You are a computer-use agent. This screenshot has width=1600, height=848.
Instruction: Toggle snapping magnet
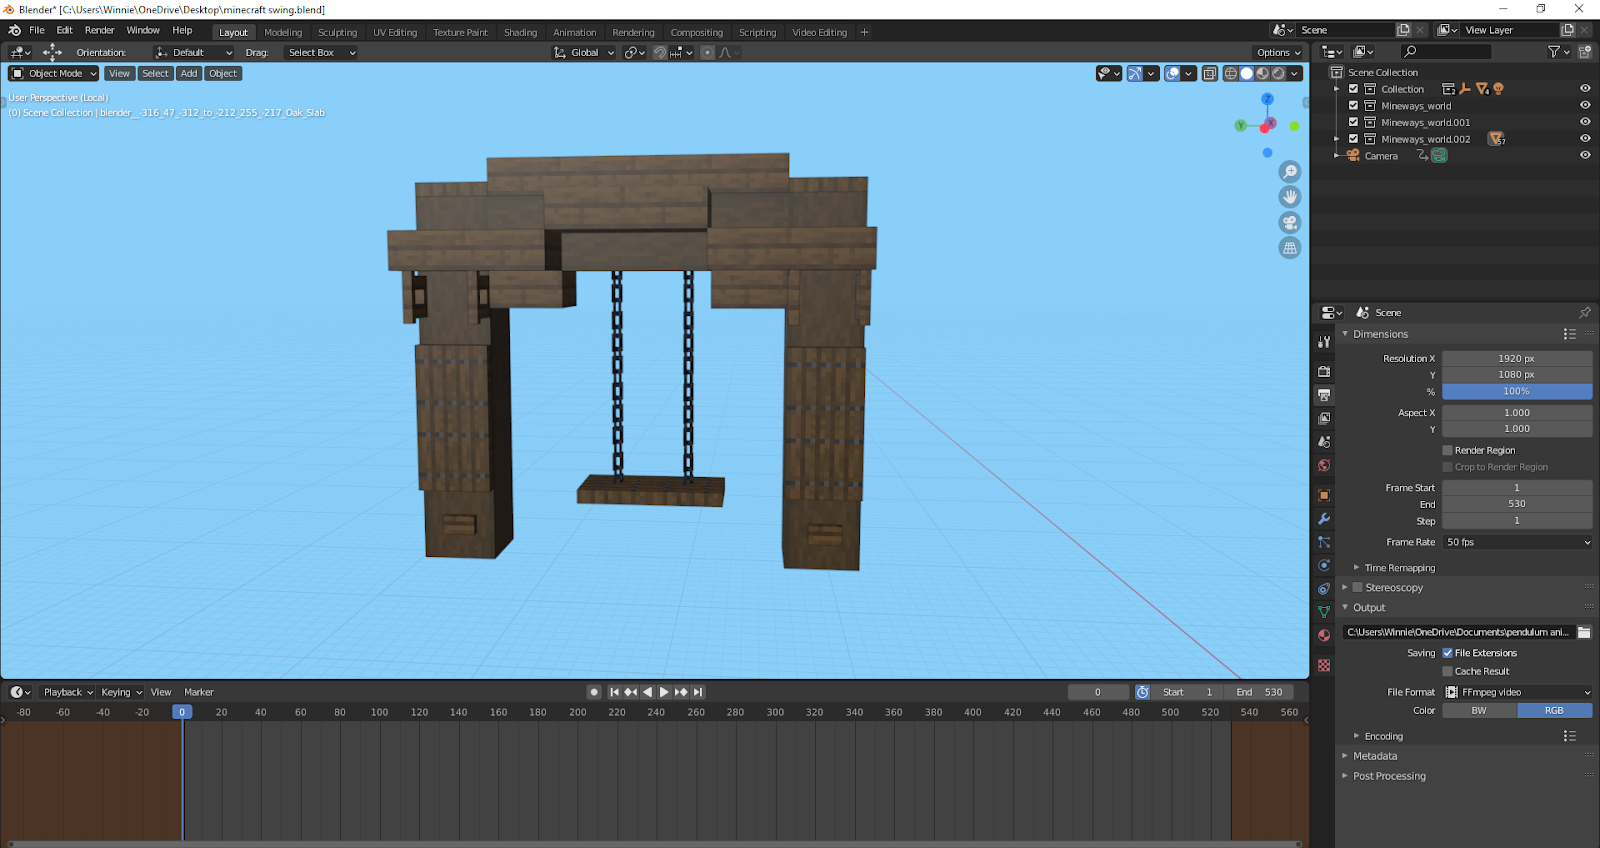[660, 53]
